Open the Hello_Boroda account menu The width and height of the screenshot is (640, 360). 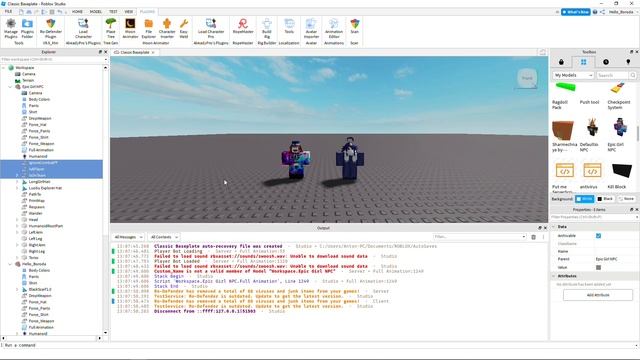pos(621,12)
